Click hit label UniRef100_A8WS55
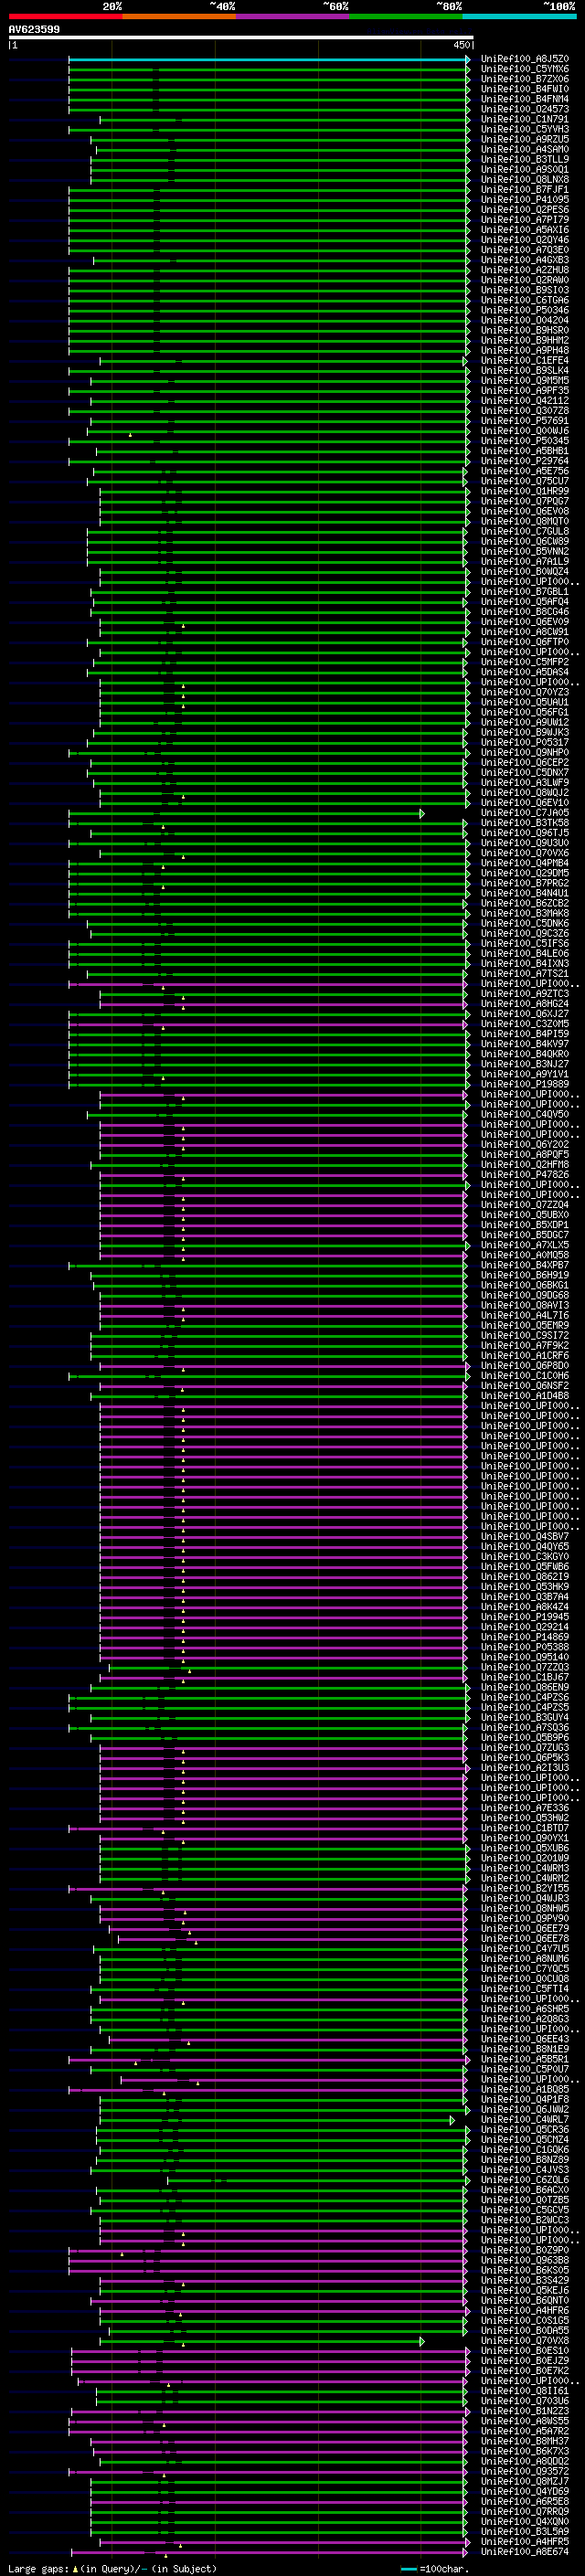This screenshot has height=2576, width=585. tap(525, 2421)
